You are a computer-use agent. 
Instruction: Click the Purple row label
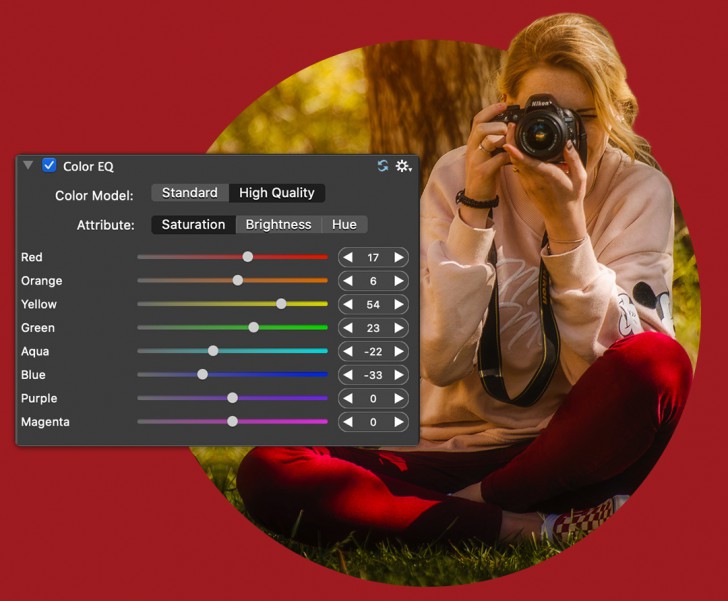39,398
